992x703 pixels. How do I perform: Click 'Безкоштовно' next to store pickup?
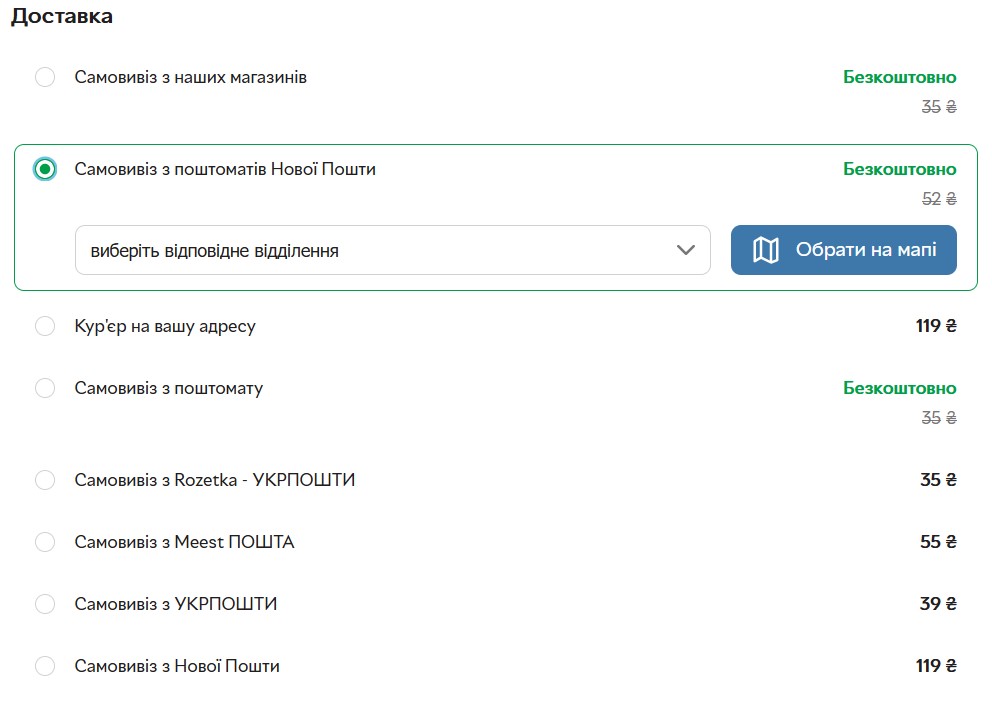pyautogui.click(x=899, y=77)
